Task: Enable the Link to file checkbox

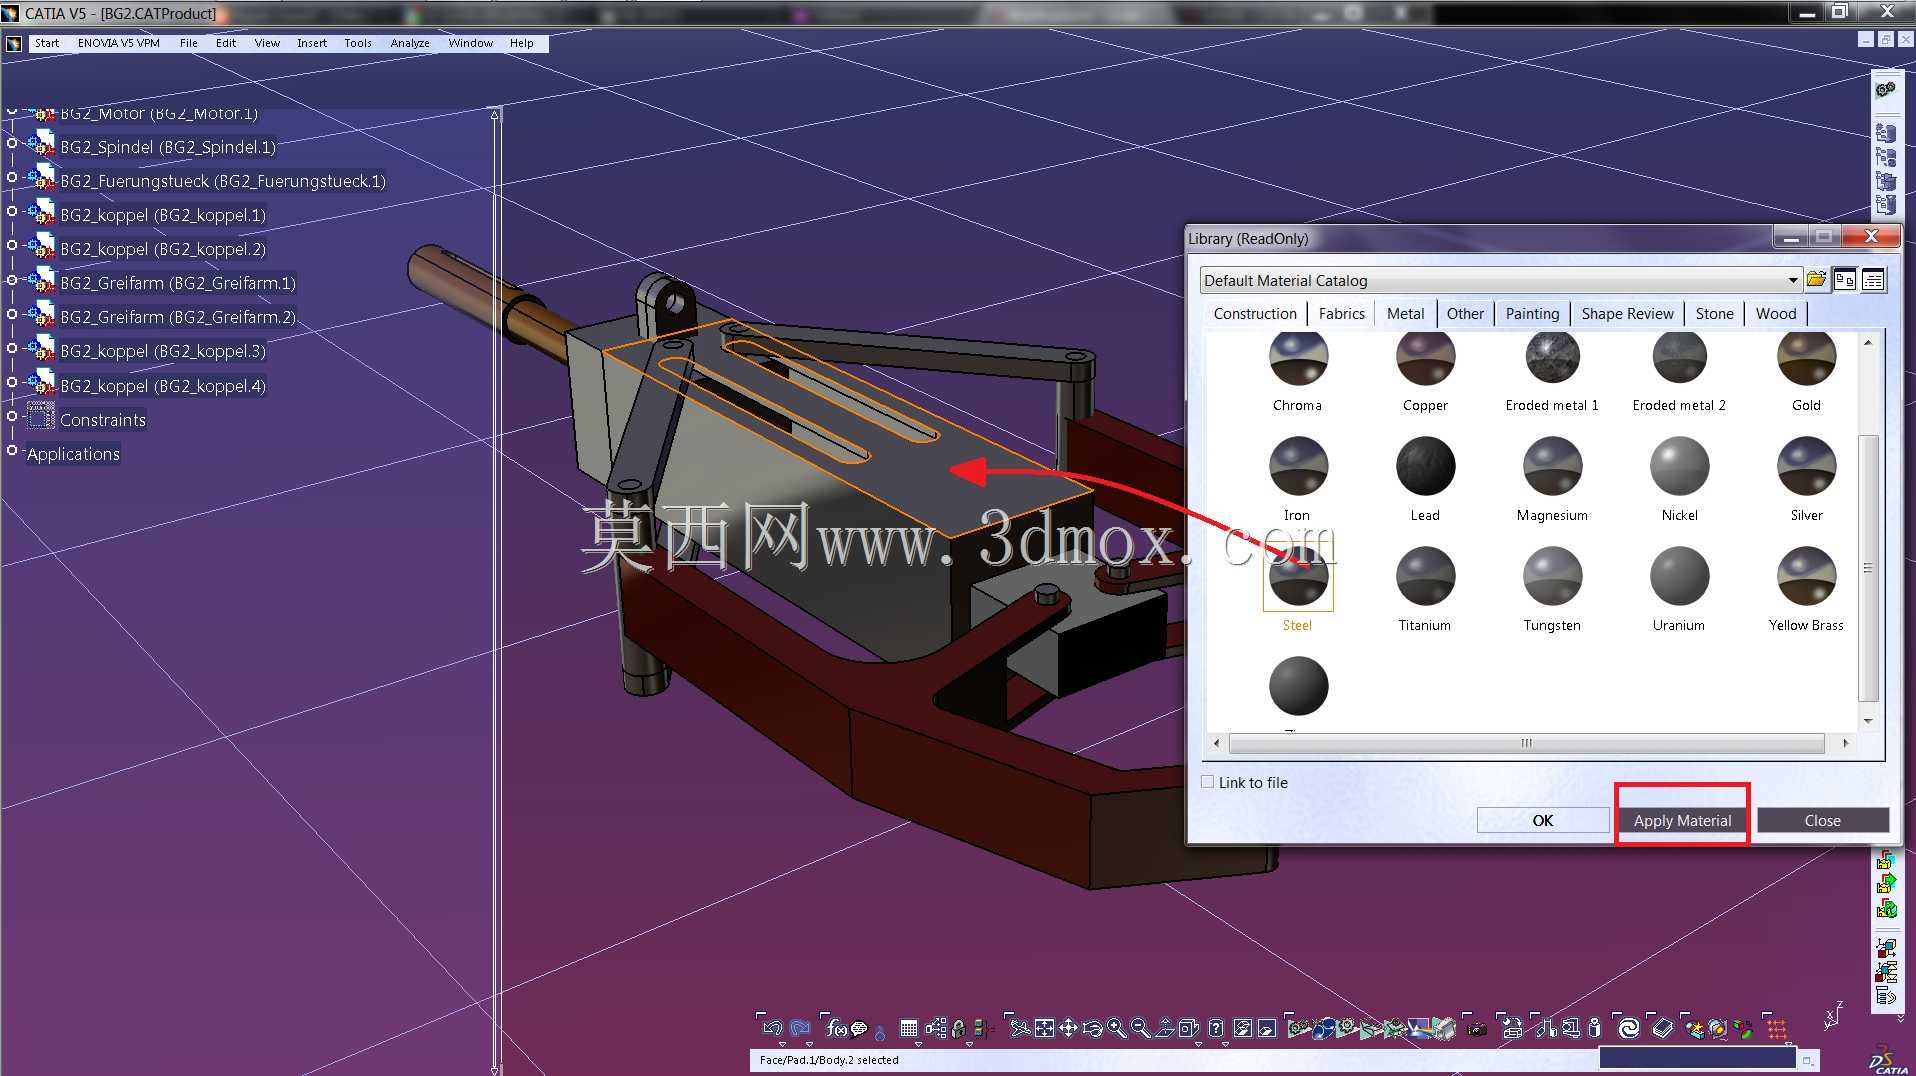Action: coord(1208,782)
